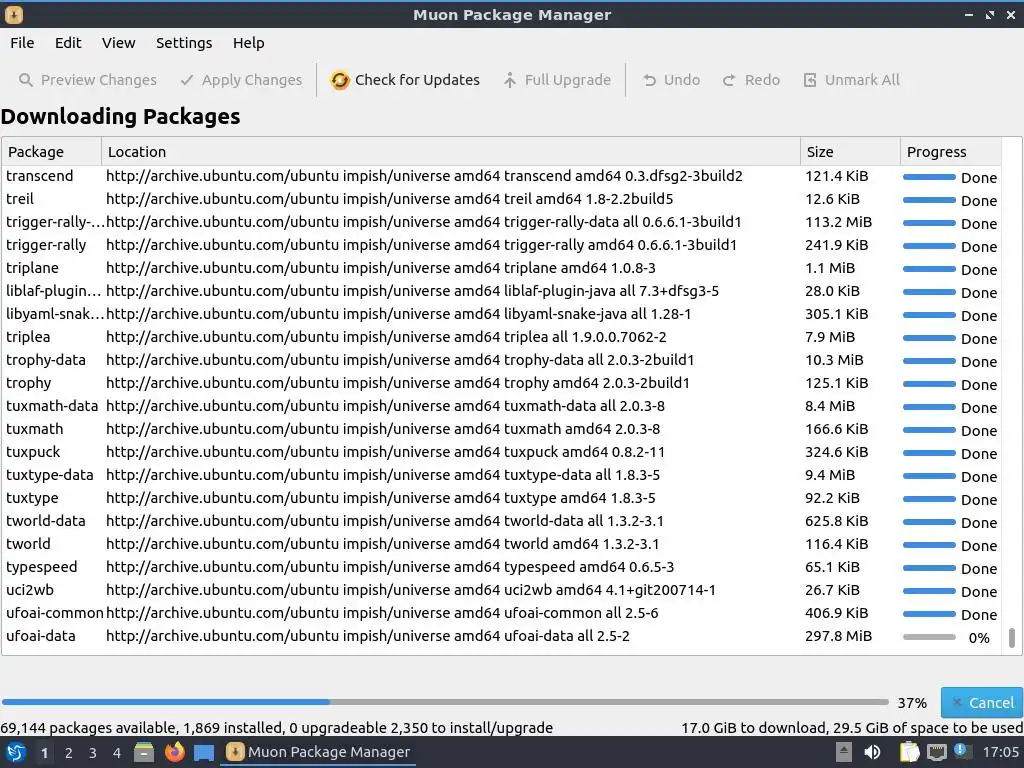Click the Unmark All icon
1024x768 pixels.
pos(810,80)
